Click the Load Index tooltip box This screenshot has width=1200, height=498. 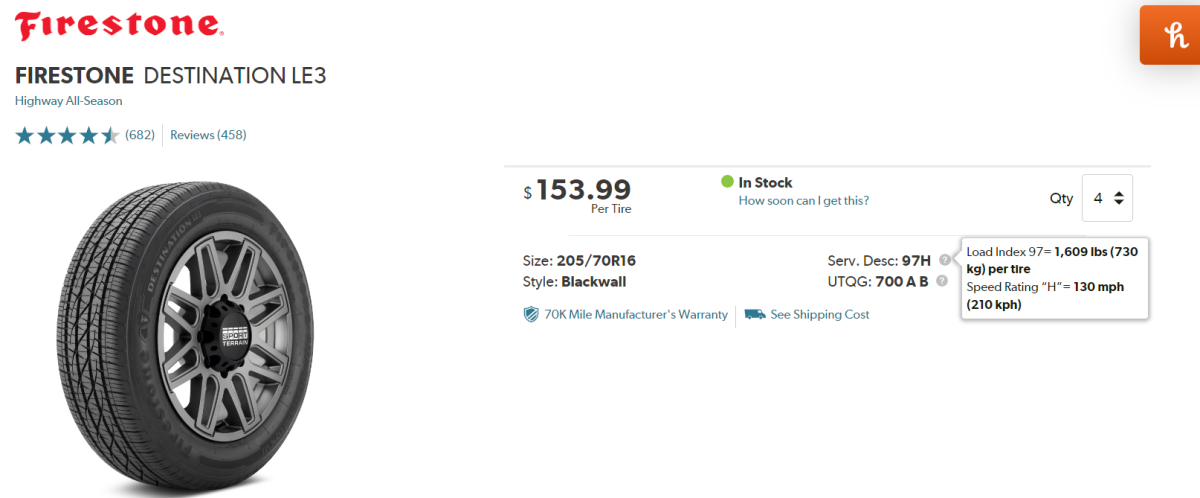click(x=1055, y=278)
